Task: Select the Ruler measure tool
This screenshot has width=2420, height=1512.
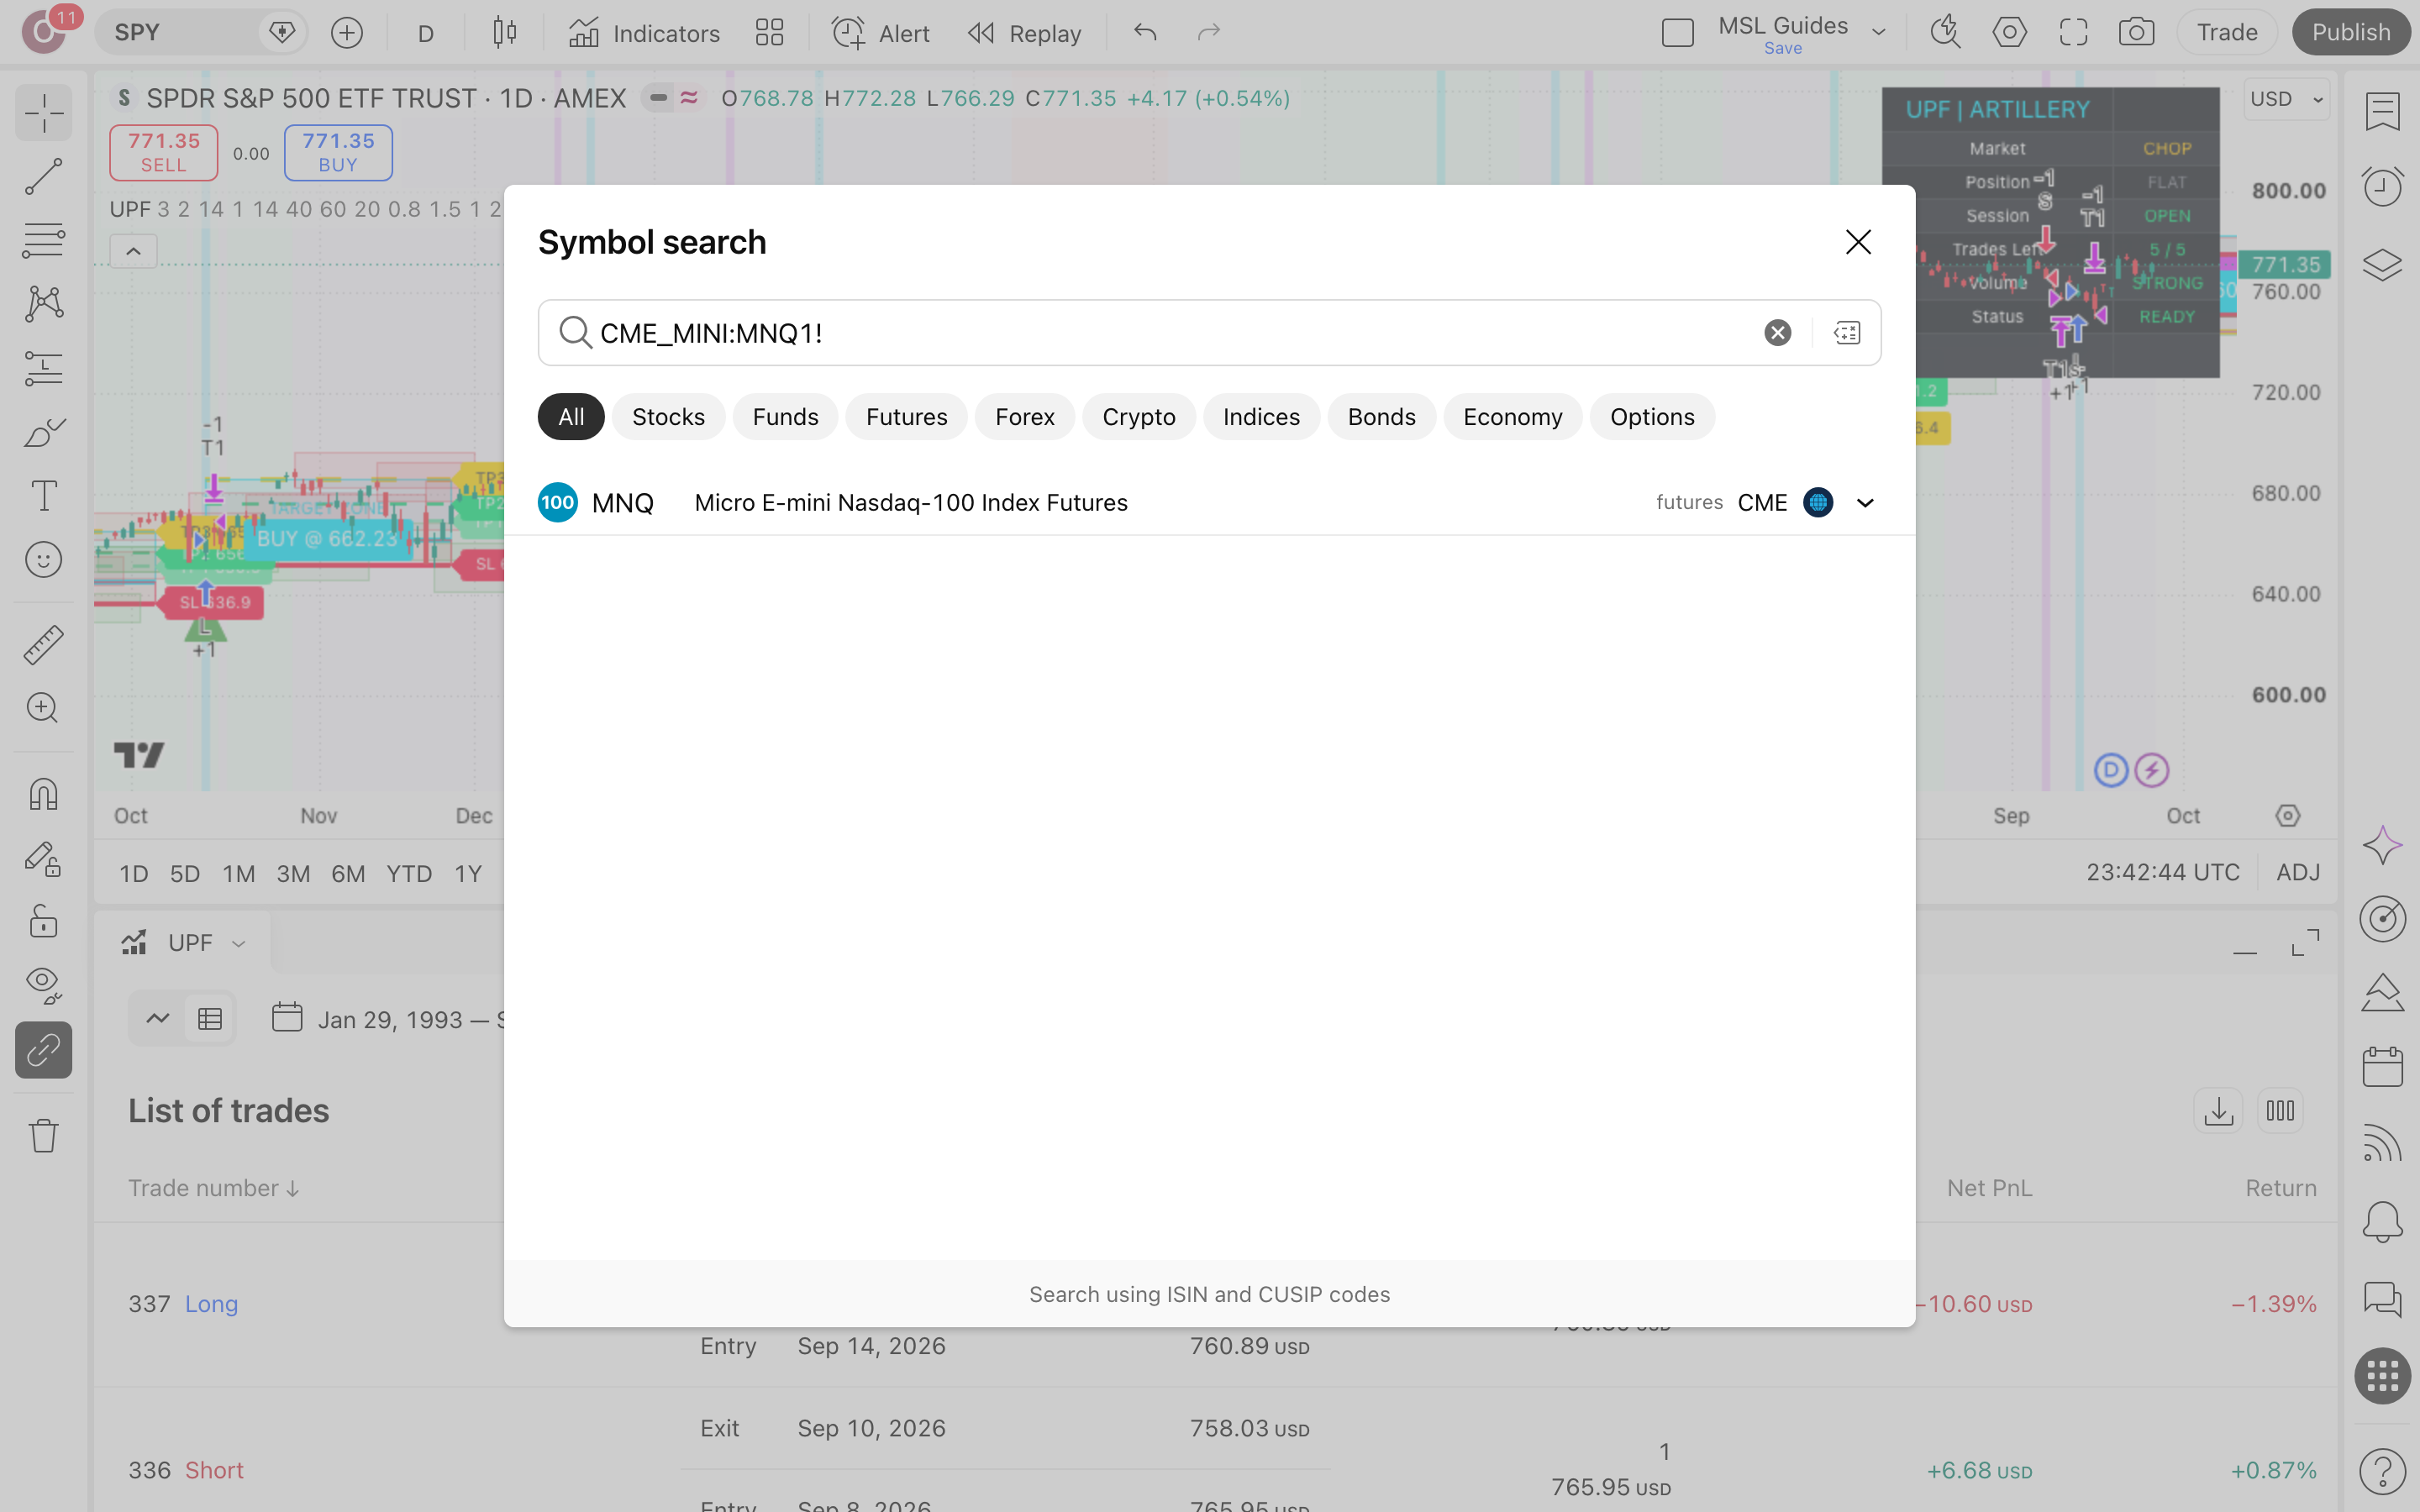Action: point(43,645)
